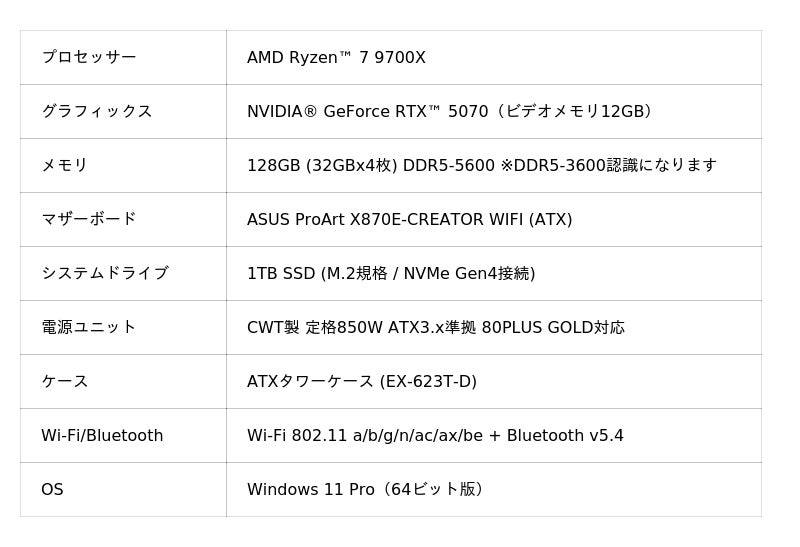Select the 電源ユニット label cell
This screenshot has width=800, height=547.
pyautogui.click(x=88, y=327)
